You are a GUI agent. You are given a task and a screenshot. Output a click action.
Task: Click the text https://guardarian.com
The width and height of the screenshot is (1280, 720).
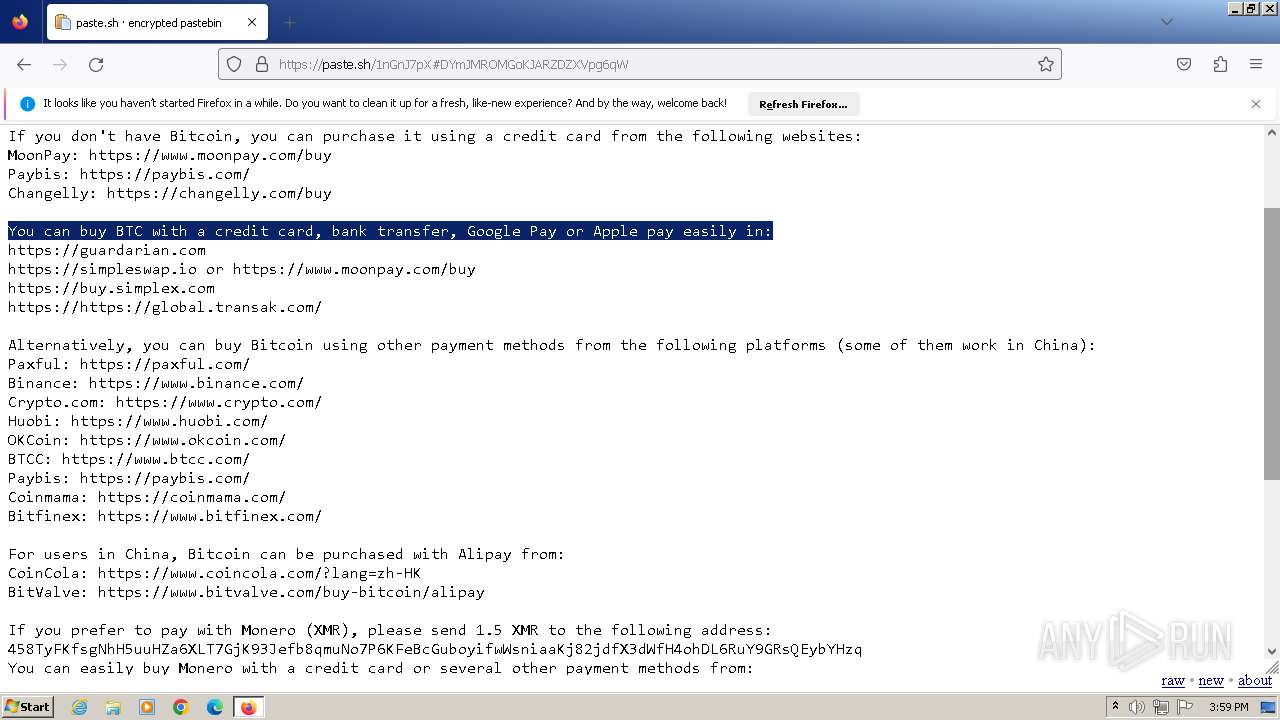tap(107, 250)
